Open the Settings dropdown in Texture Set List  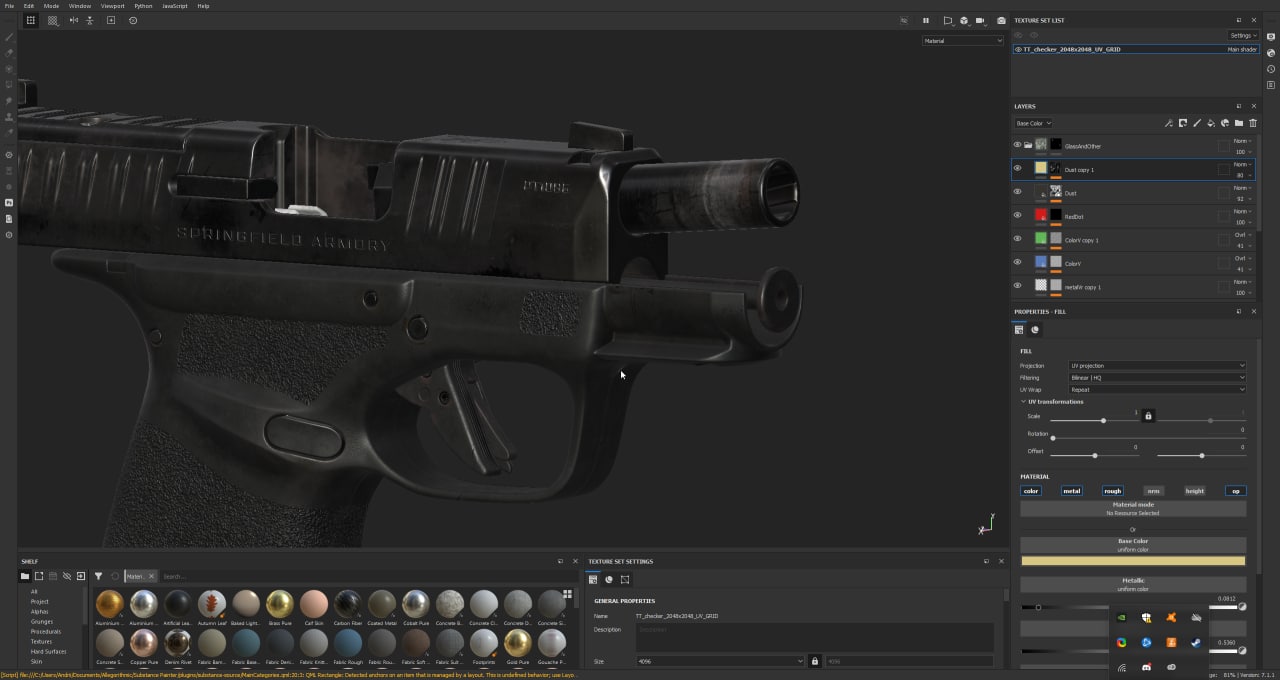tap(1243, 35)
